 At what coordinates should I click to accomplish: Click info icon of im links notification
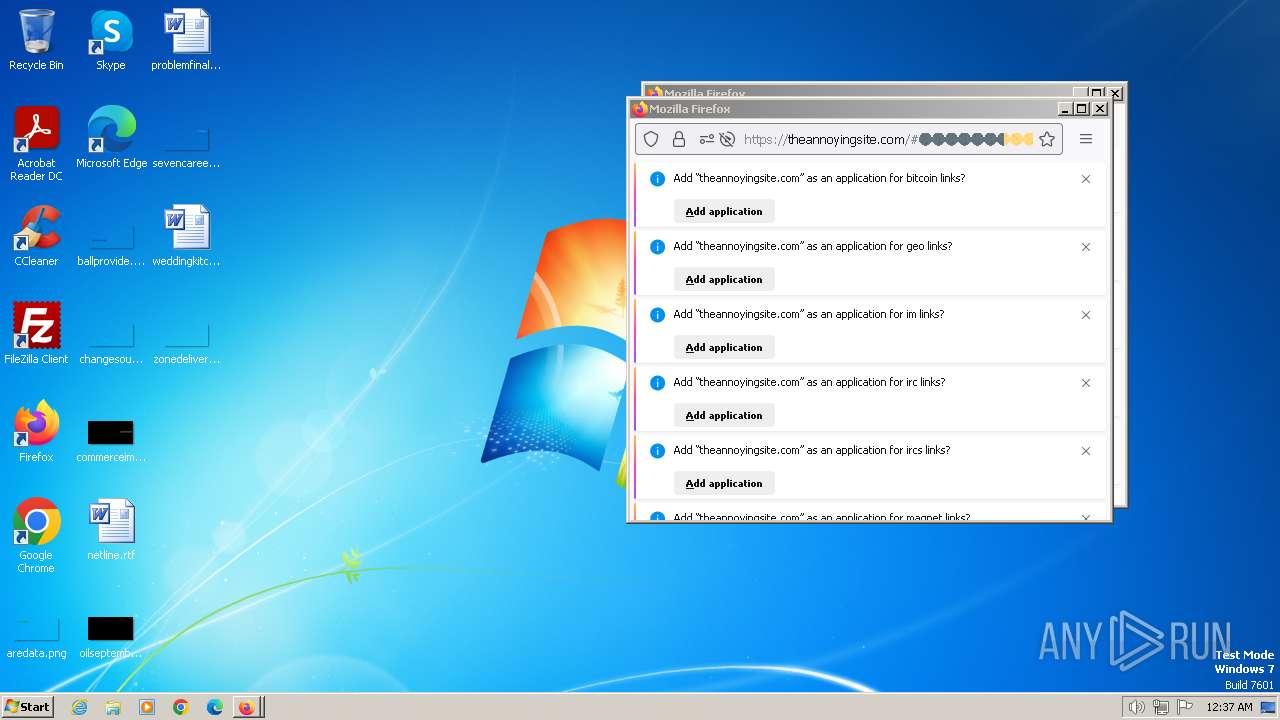click(x=657, y=315)
